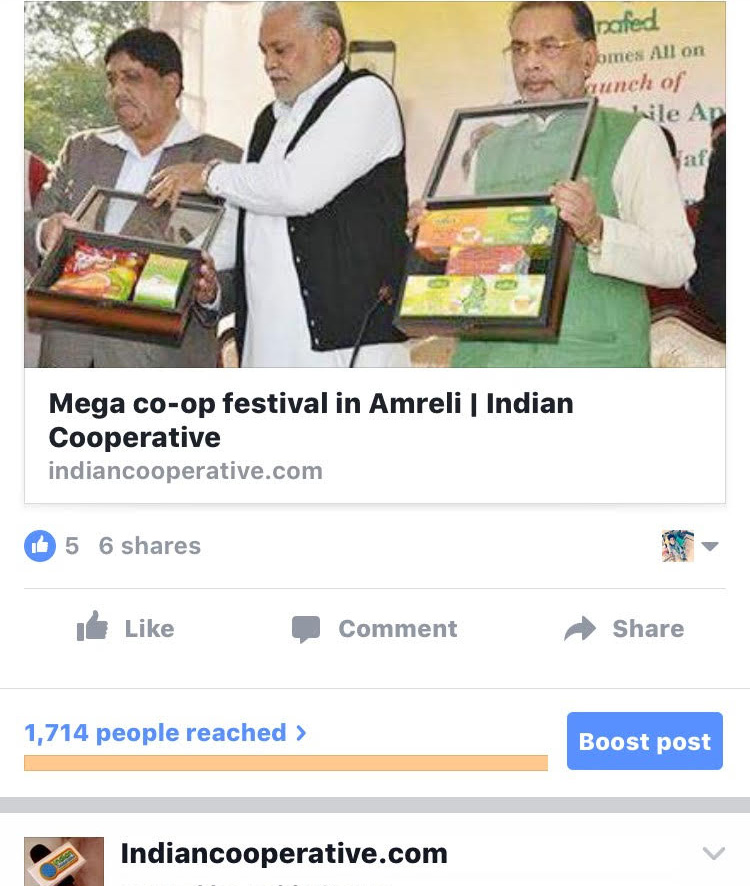The height and width of the screenshot is (886, 750).
Task: Click the chevron after people reached
Action: coord(301,733)
